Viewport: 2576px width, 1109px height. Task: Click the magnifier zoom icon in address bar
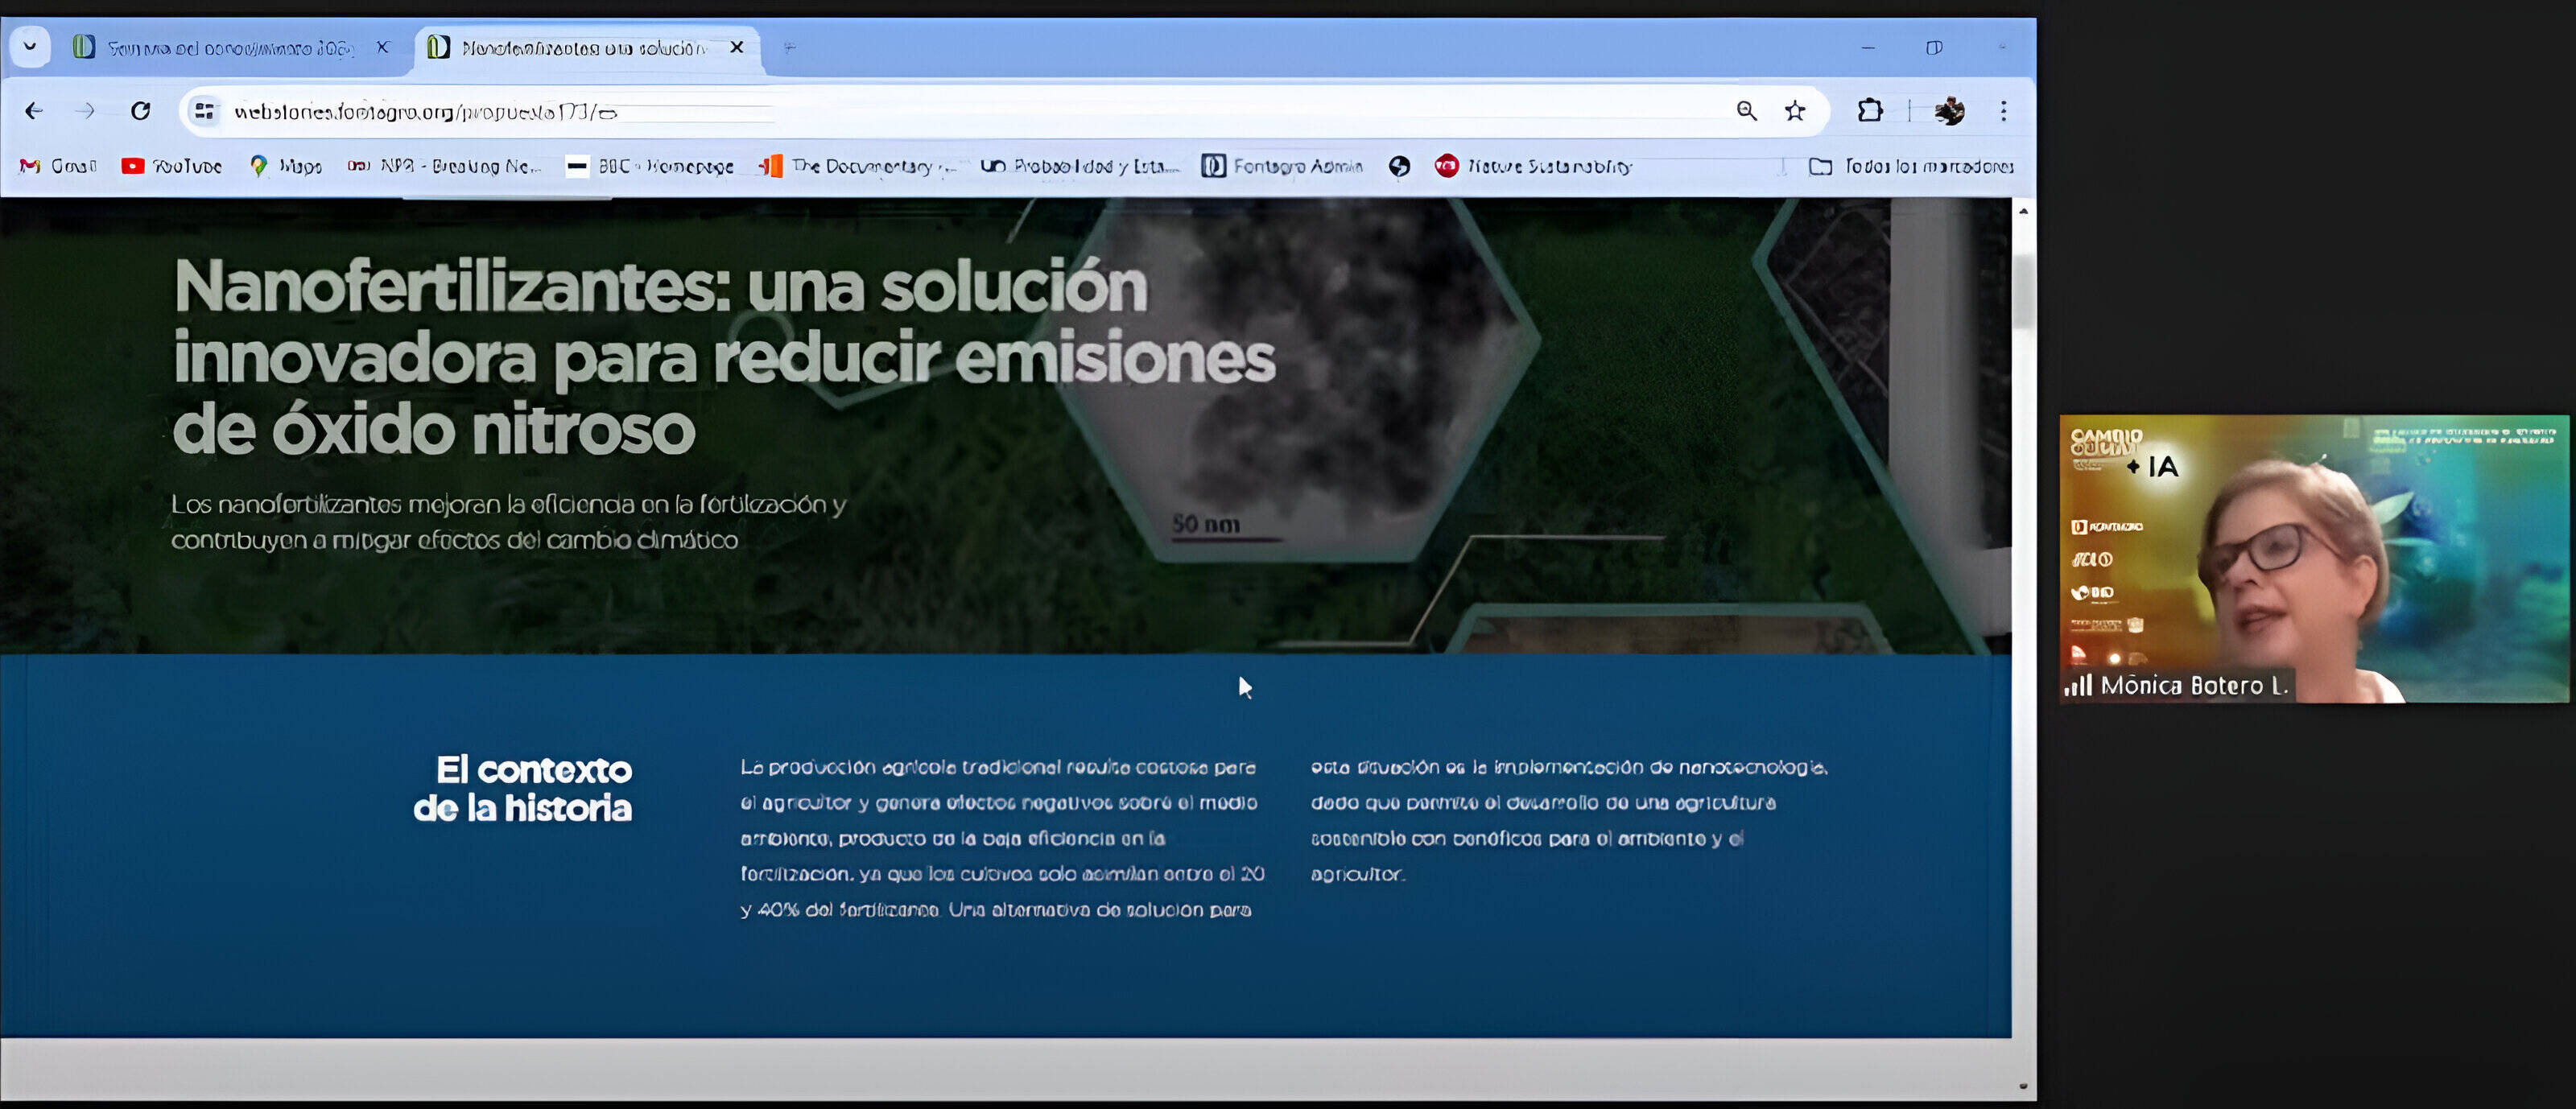pos(1747,111)
